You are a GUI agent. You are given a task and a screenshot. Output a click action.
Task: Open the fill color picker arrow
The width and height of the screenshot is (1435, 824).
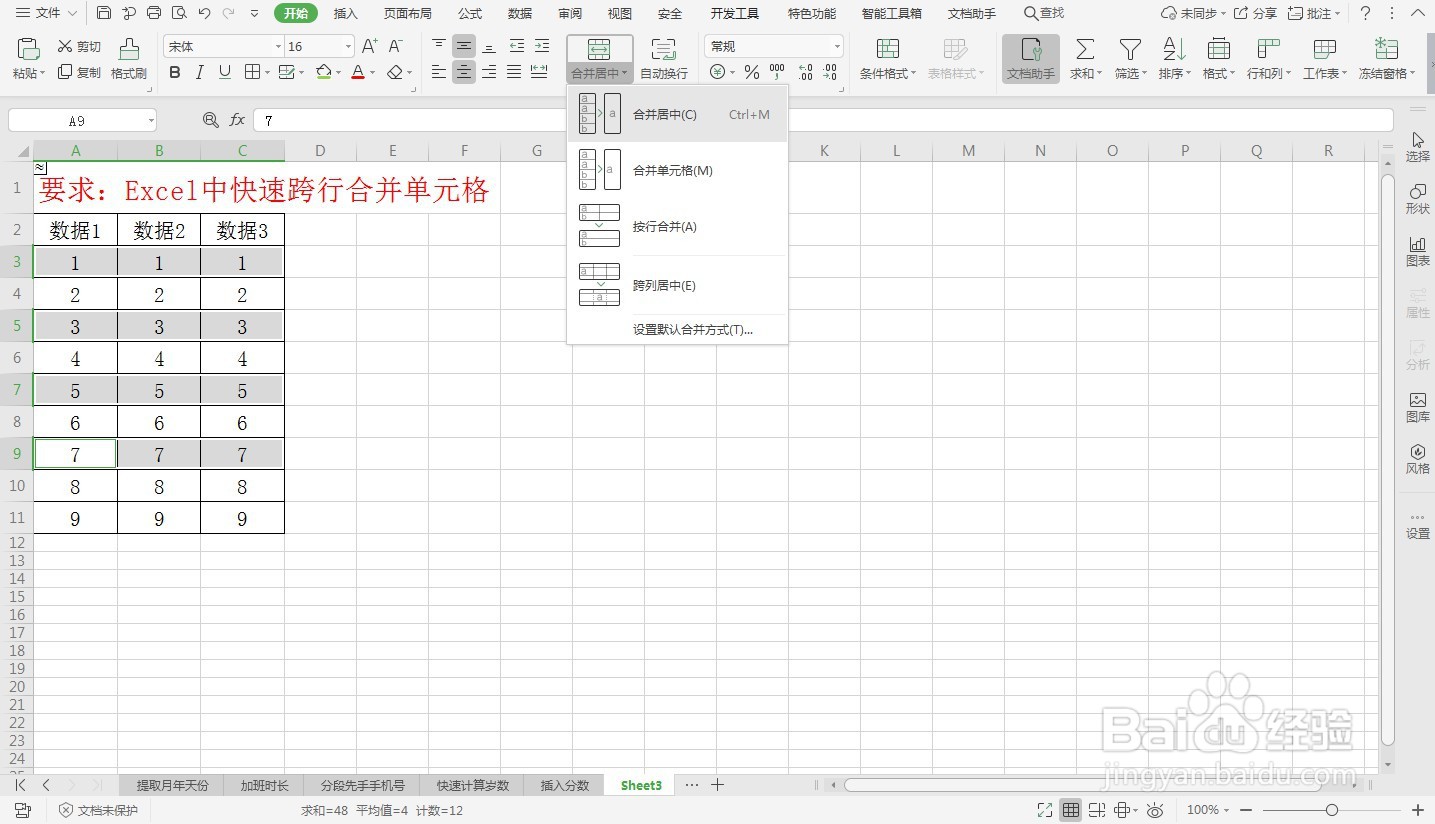pyautogui.click(x=338, y=73)
